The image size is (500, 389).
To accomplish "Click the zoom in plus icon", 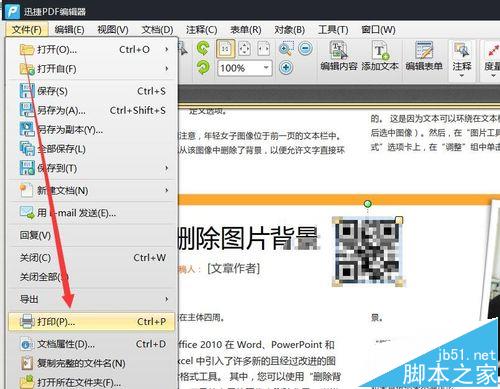I will click(x=286, y=68).
